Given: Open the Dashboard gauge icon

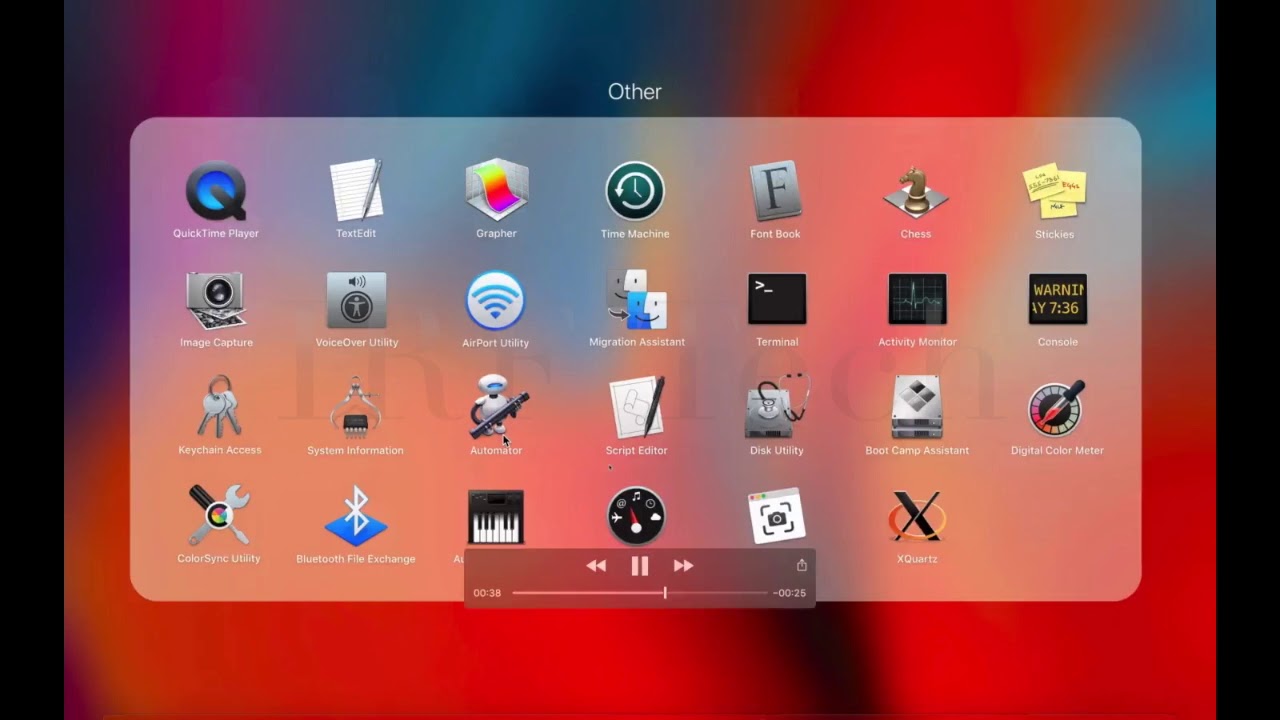Looking at the screenshot, I should point(636,516).
